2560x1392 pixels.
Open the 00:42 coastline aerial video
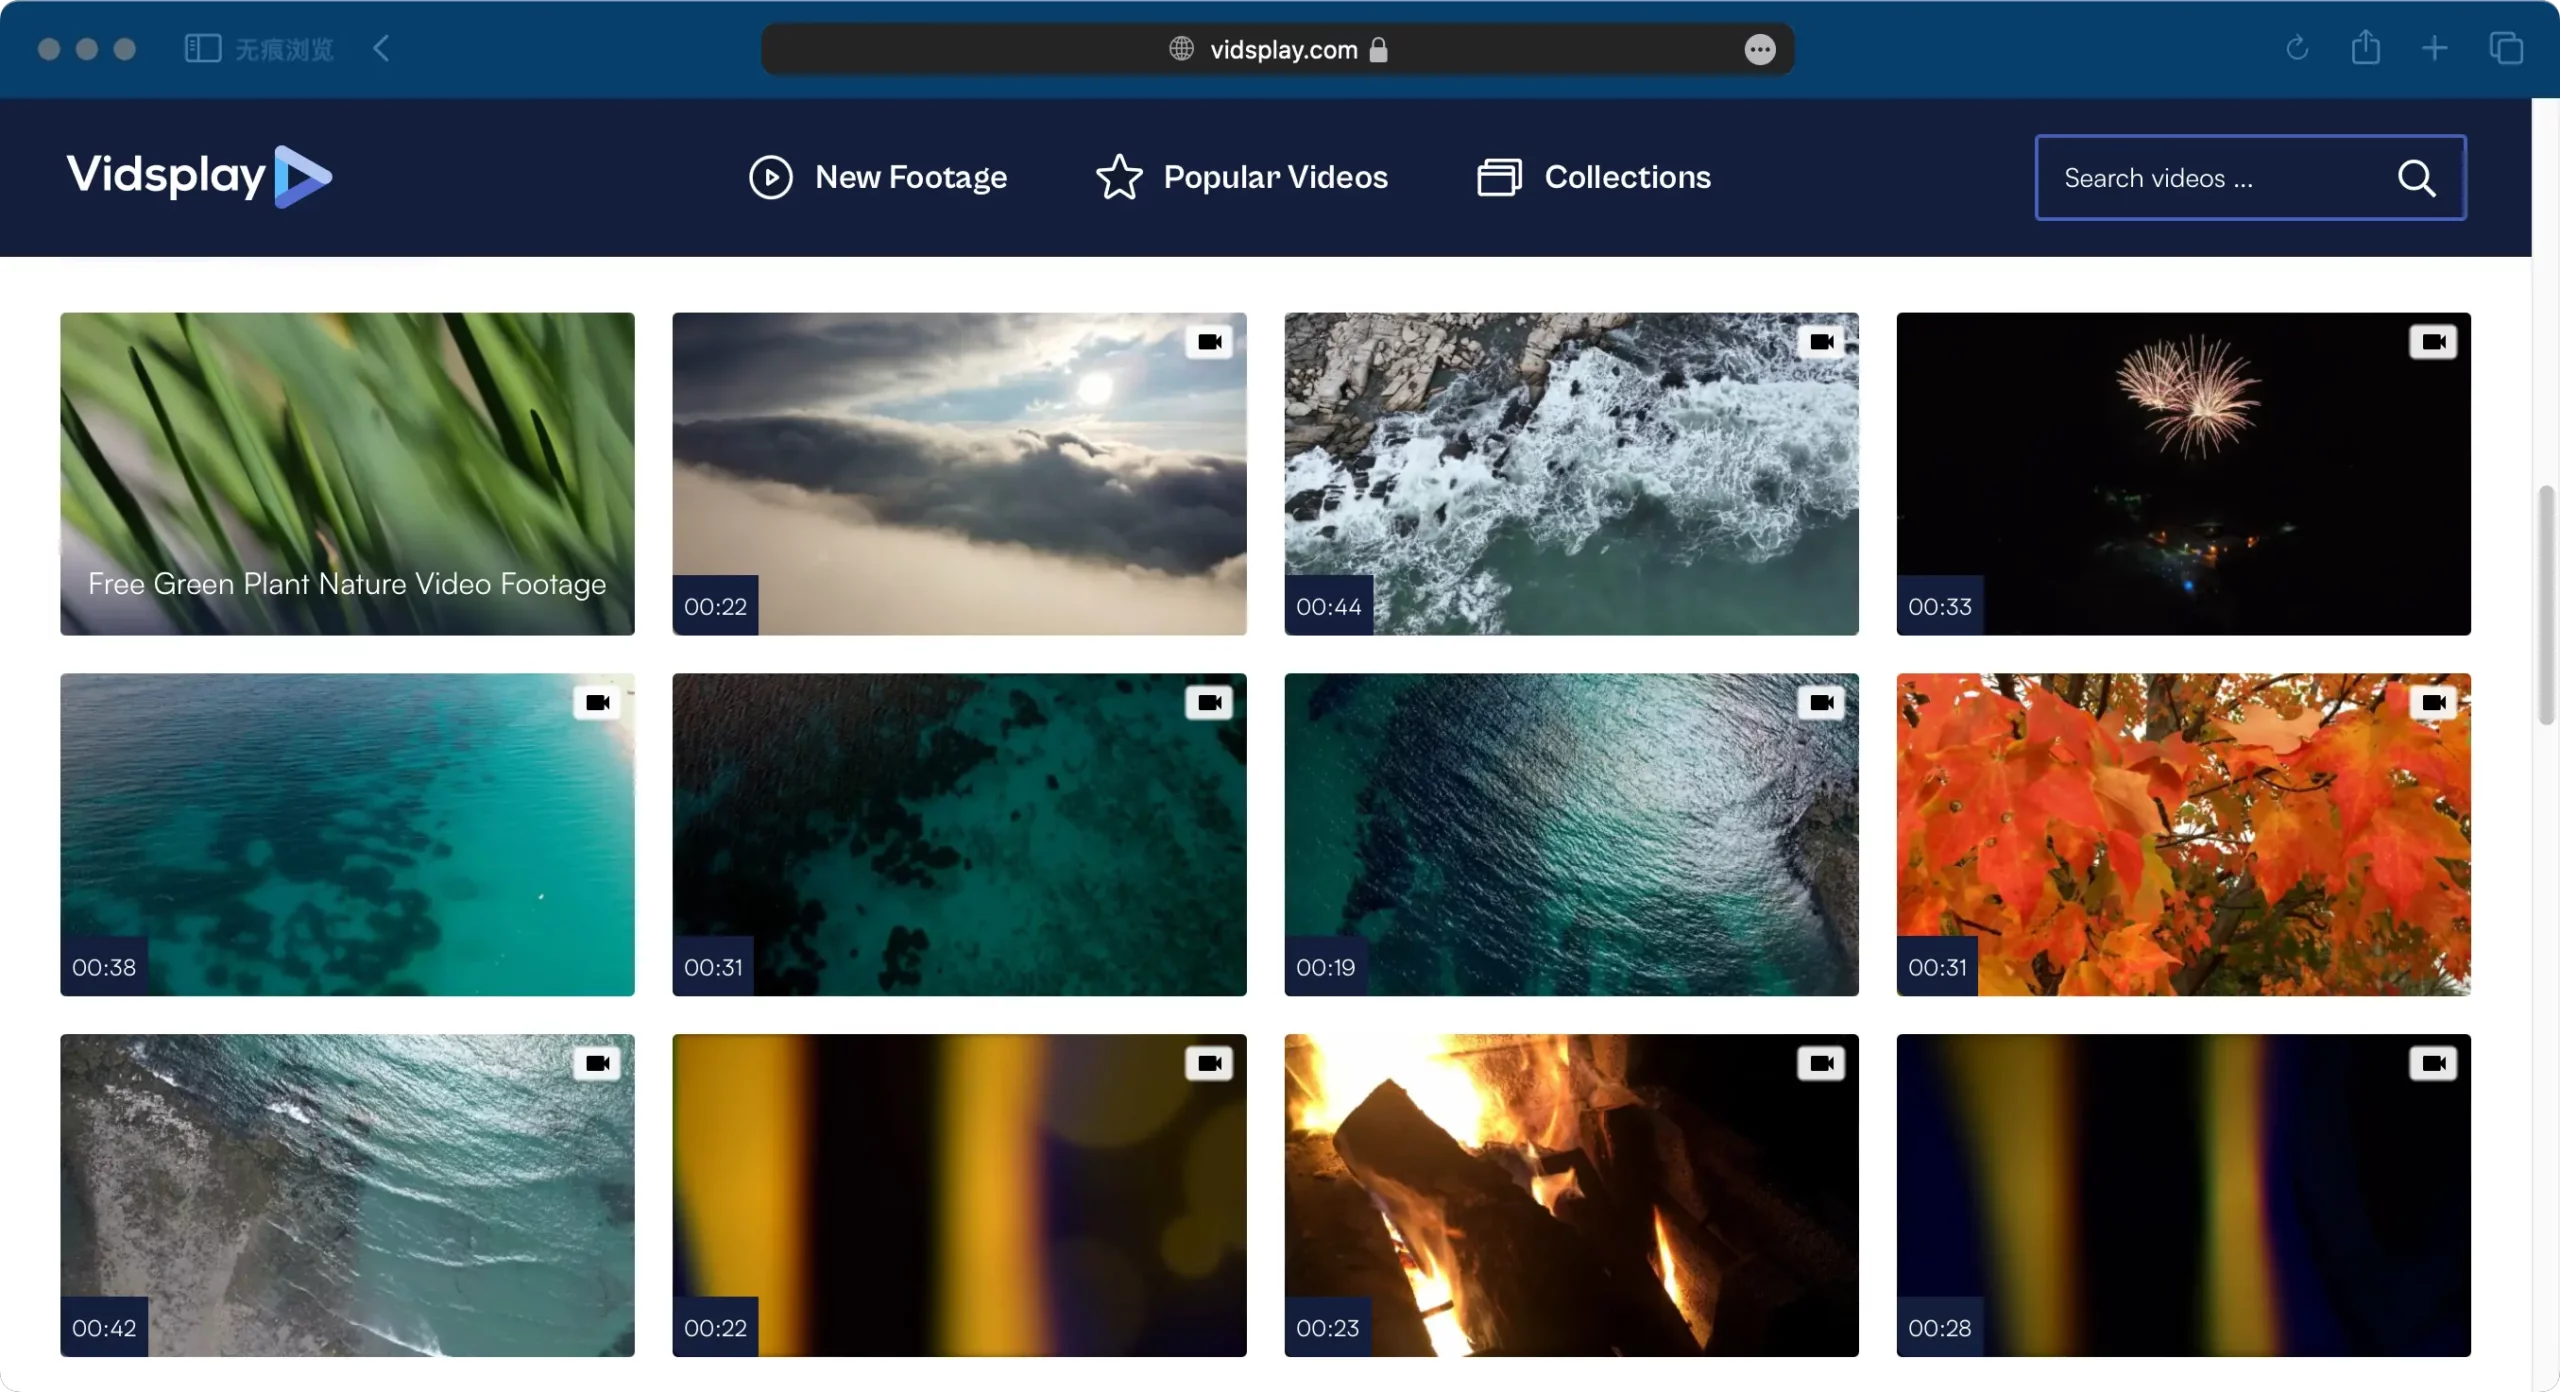click(347, 1195)
